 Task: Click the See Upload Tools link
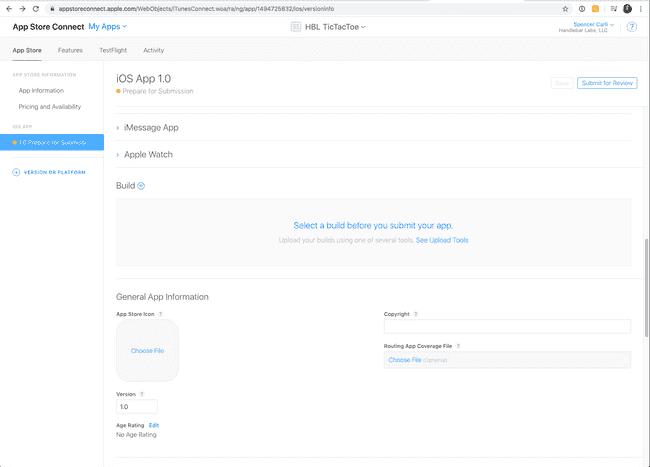click(x=442, y=240)
